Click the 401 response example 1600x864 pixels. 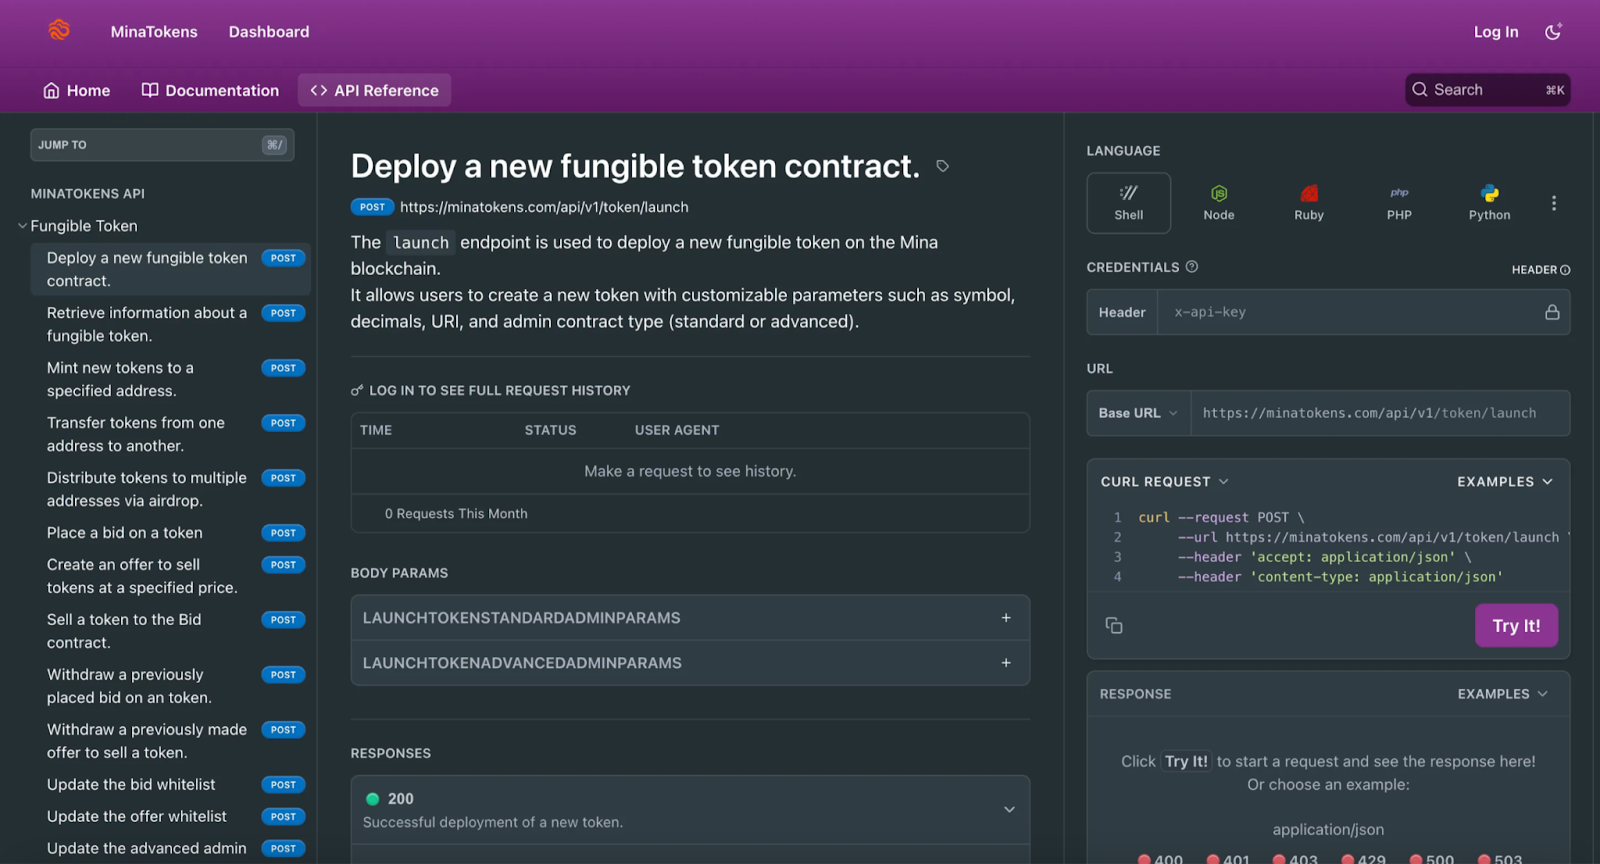(x=1228, y=858)
